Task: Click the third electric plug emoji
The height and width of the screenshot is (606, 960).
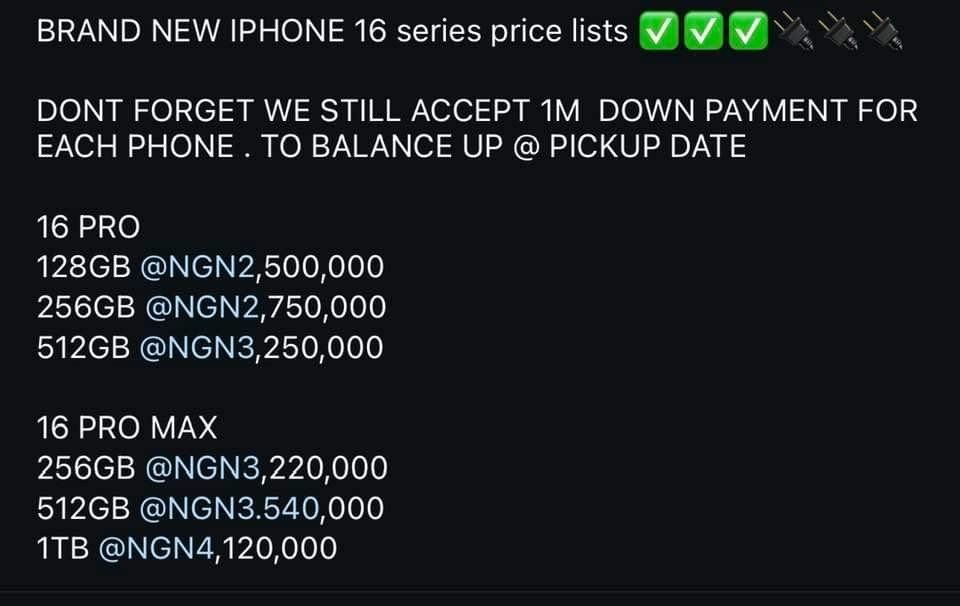Action: (883, 31)
